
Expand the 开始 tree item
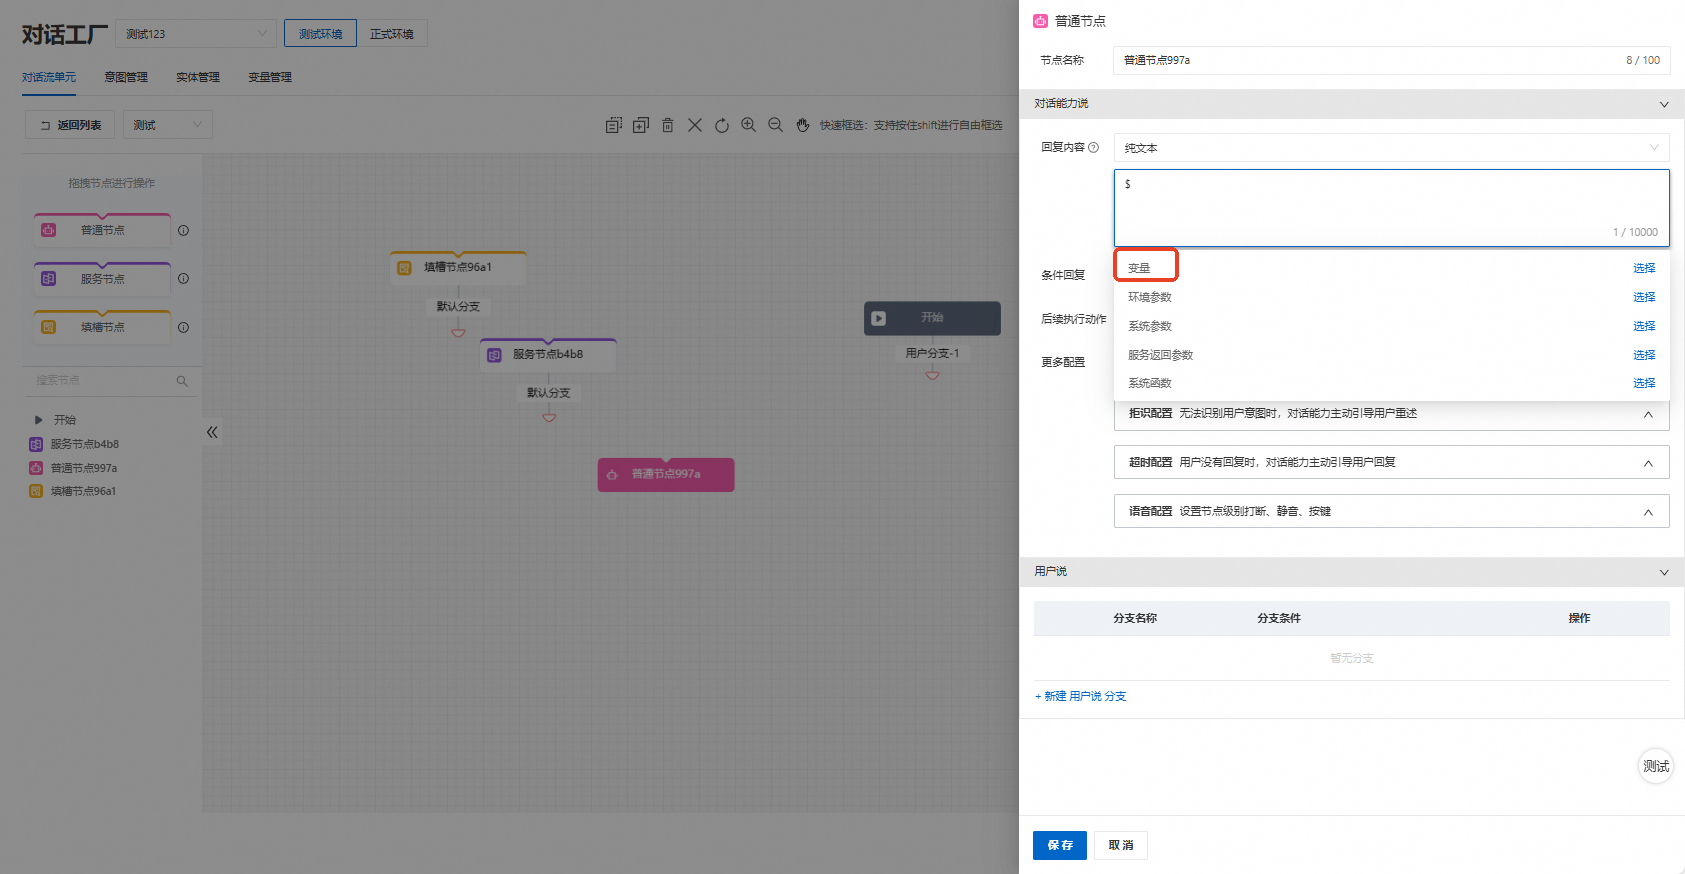point(38,420)
